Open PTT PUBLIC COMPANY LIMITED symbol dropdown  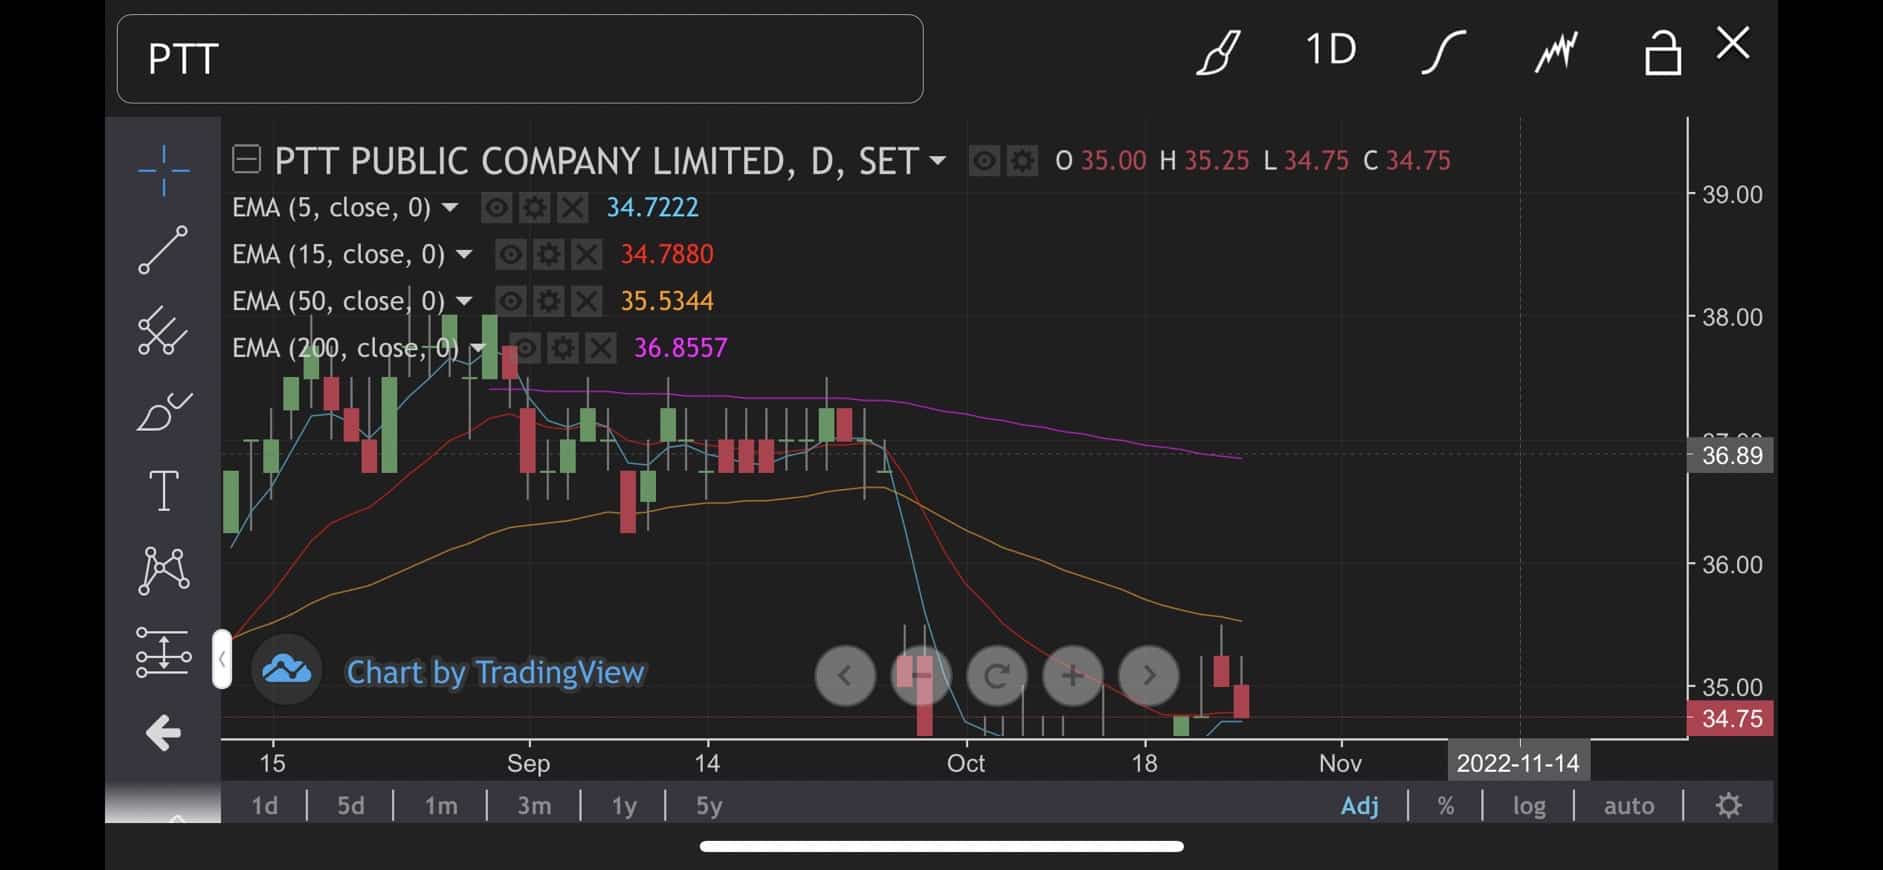[938, 160]
